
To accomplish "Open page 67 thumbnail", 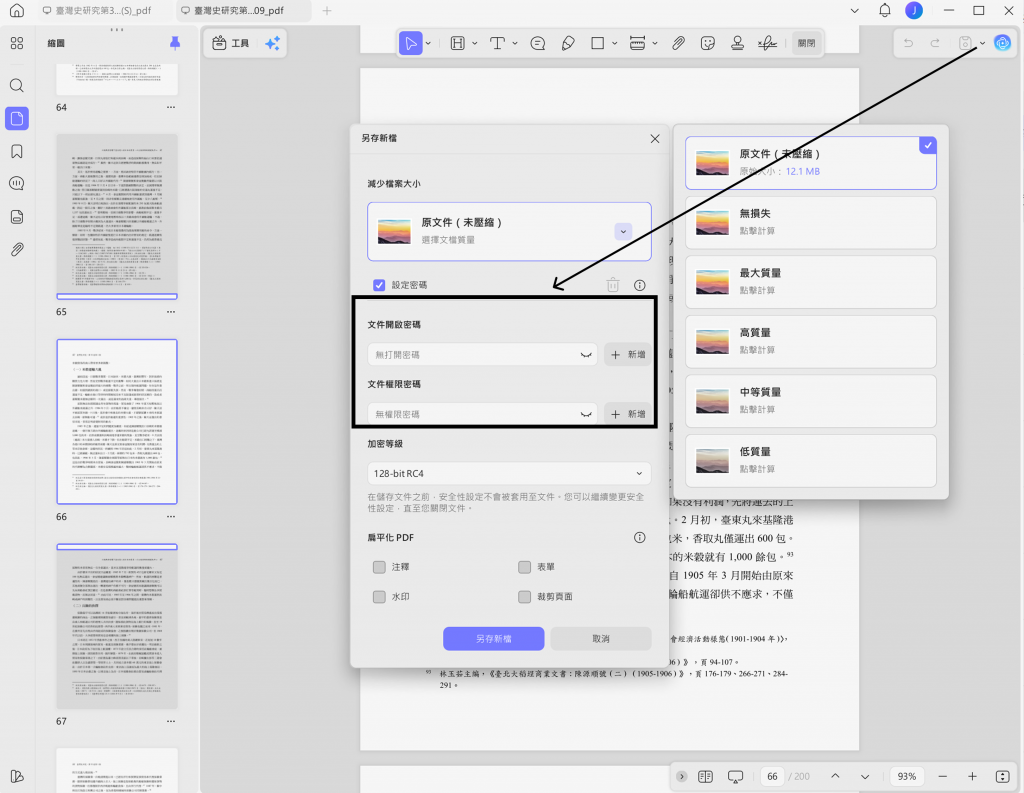I will tap(117, 626).
